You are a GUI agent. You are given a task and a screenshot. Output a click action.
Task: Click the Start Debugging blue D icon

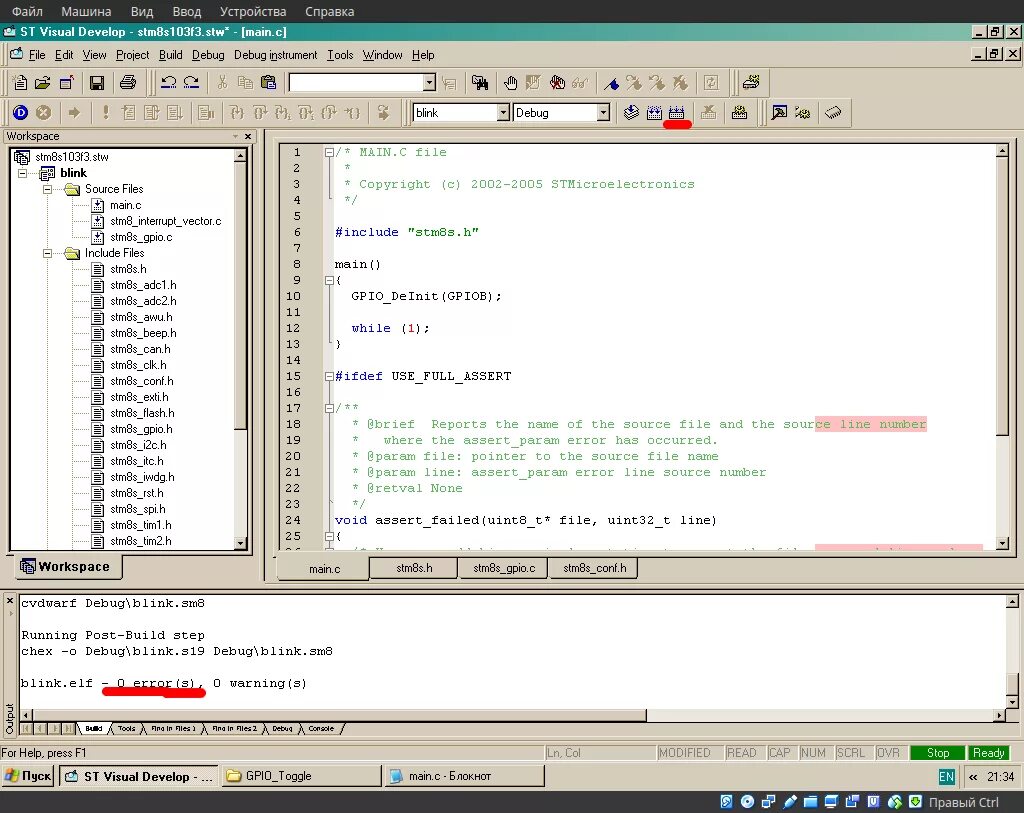[x=20, y=113]
